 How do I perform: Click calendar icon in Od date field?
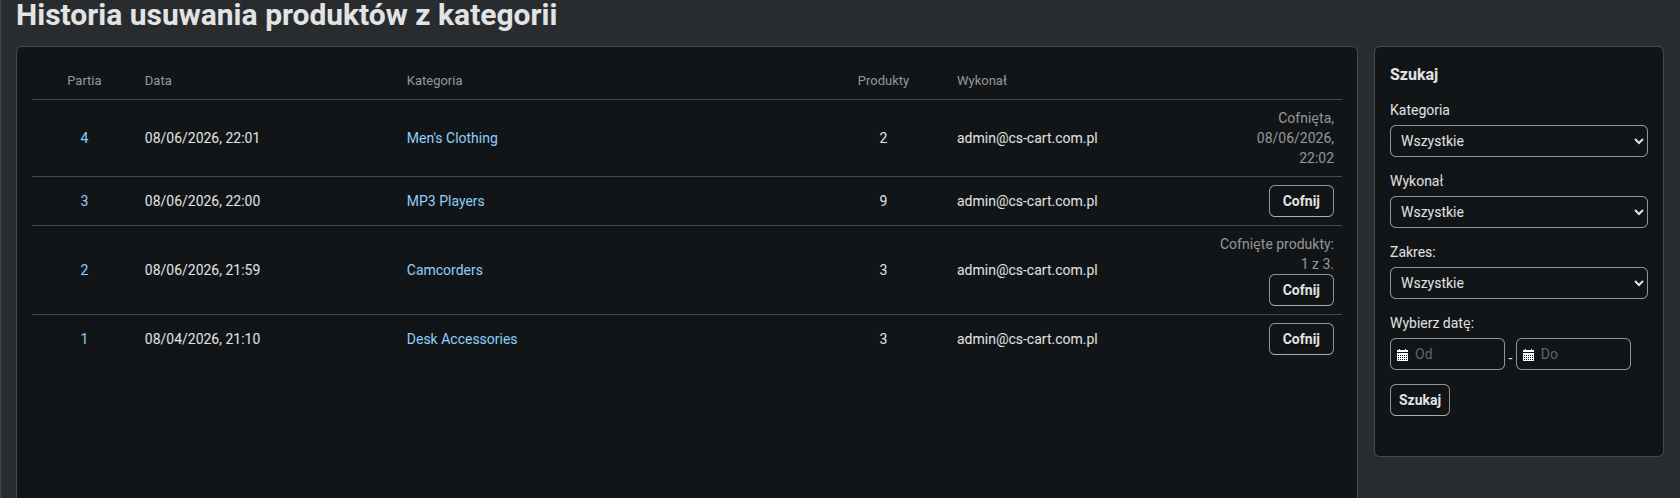coord(1402,355)
